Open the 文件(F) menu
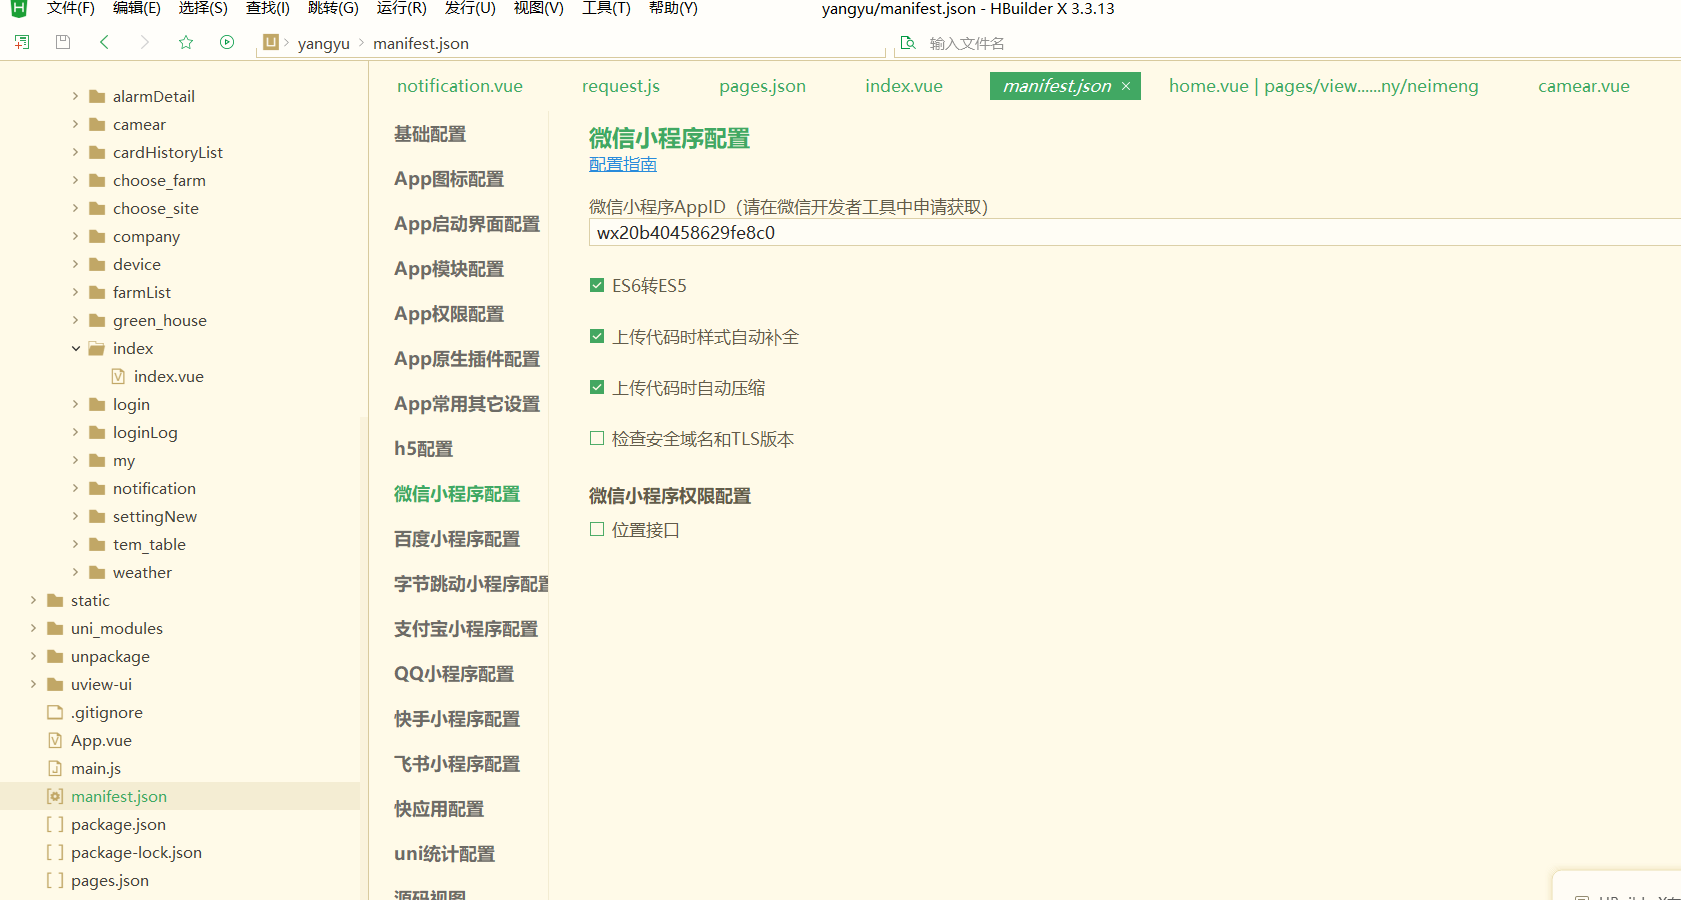This screenshot has height=900, width=1681. [x=71, y=9]
